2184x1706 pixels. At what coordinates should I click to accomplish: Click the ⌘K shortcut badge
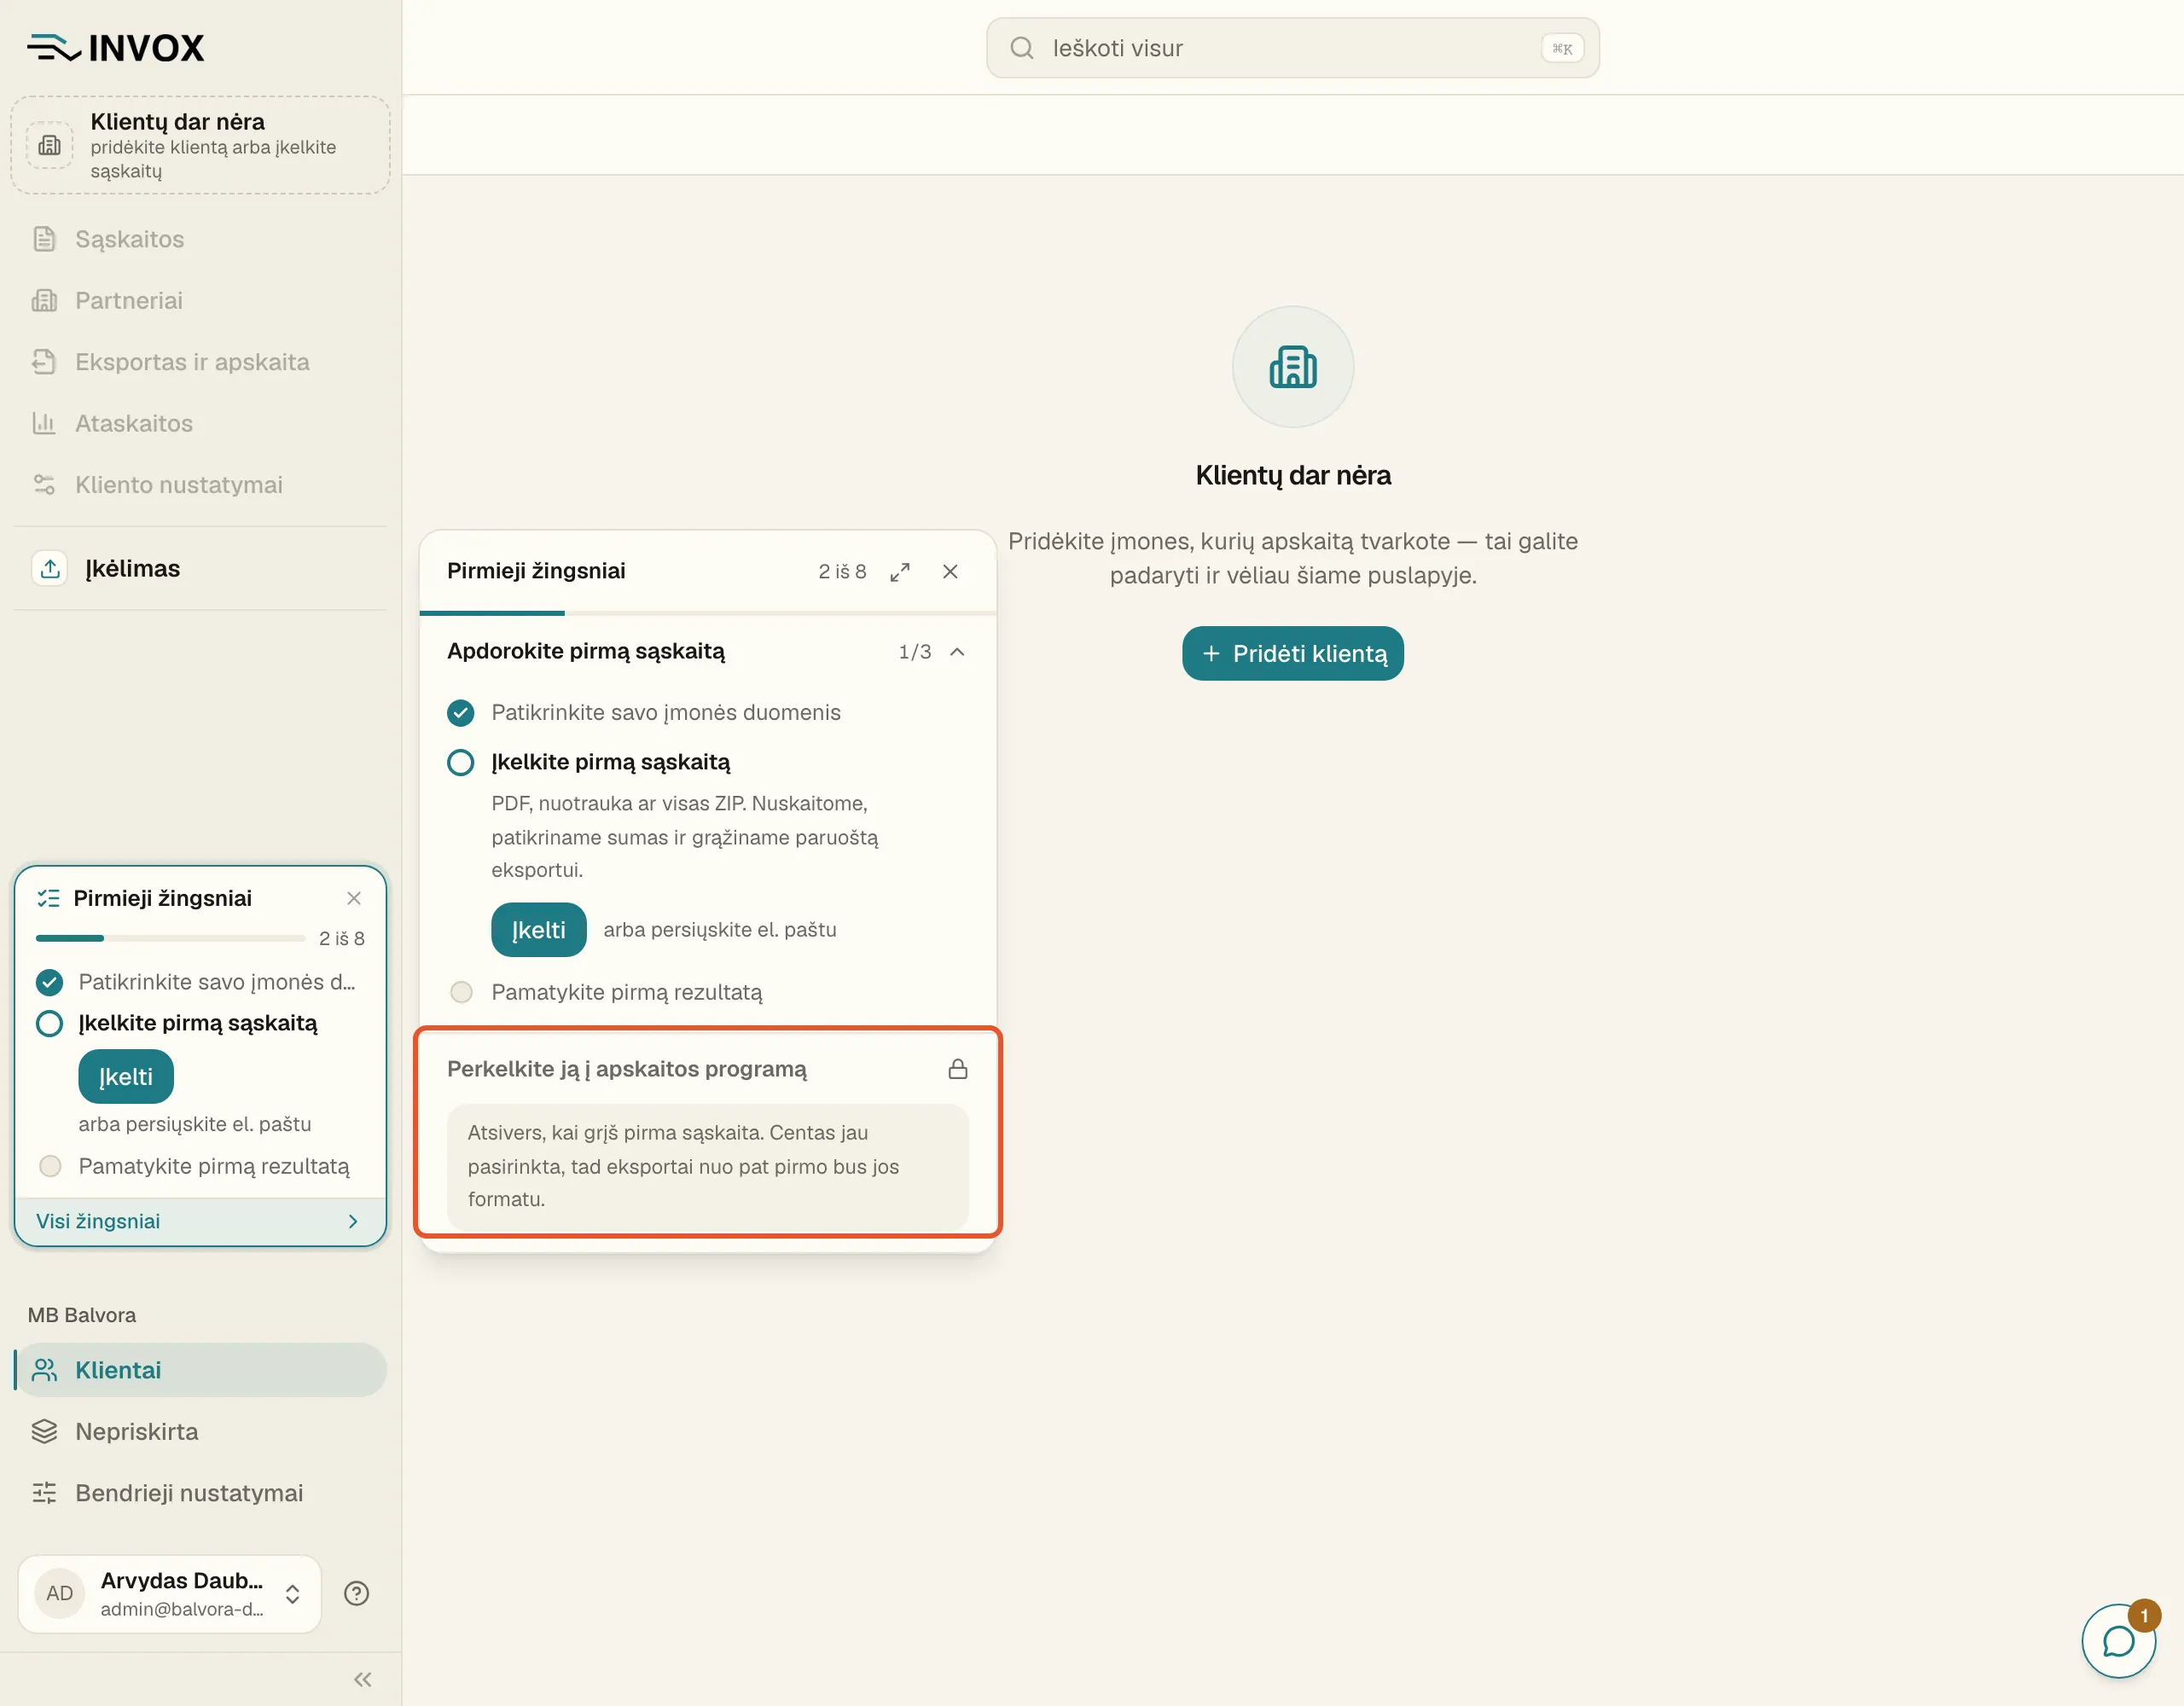(x=1562, y=48)
